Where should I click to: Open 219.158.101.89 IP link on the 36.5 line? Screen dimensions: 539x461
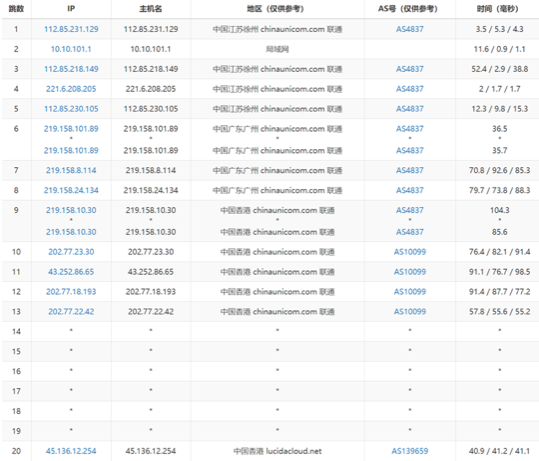click(x=71, y=129)
